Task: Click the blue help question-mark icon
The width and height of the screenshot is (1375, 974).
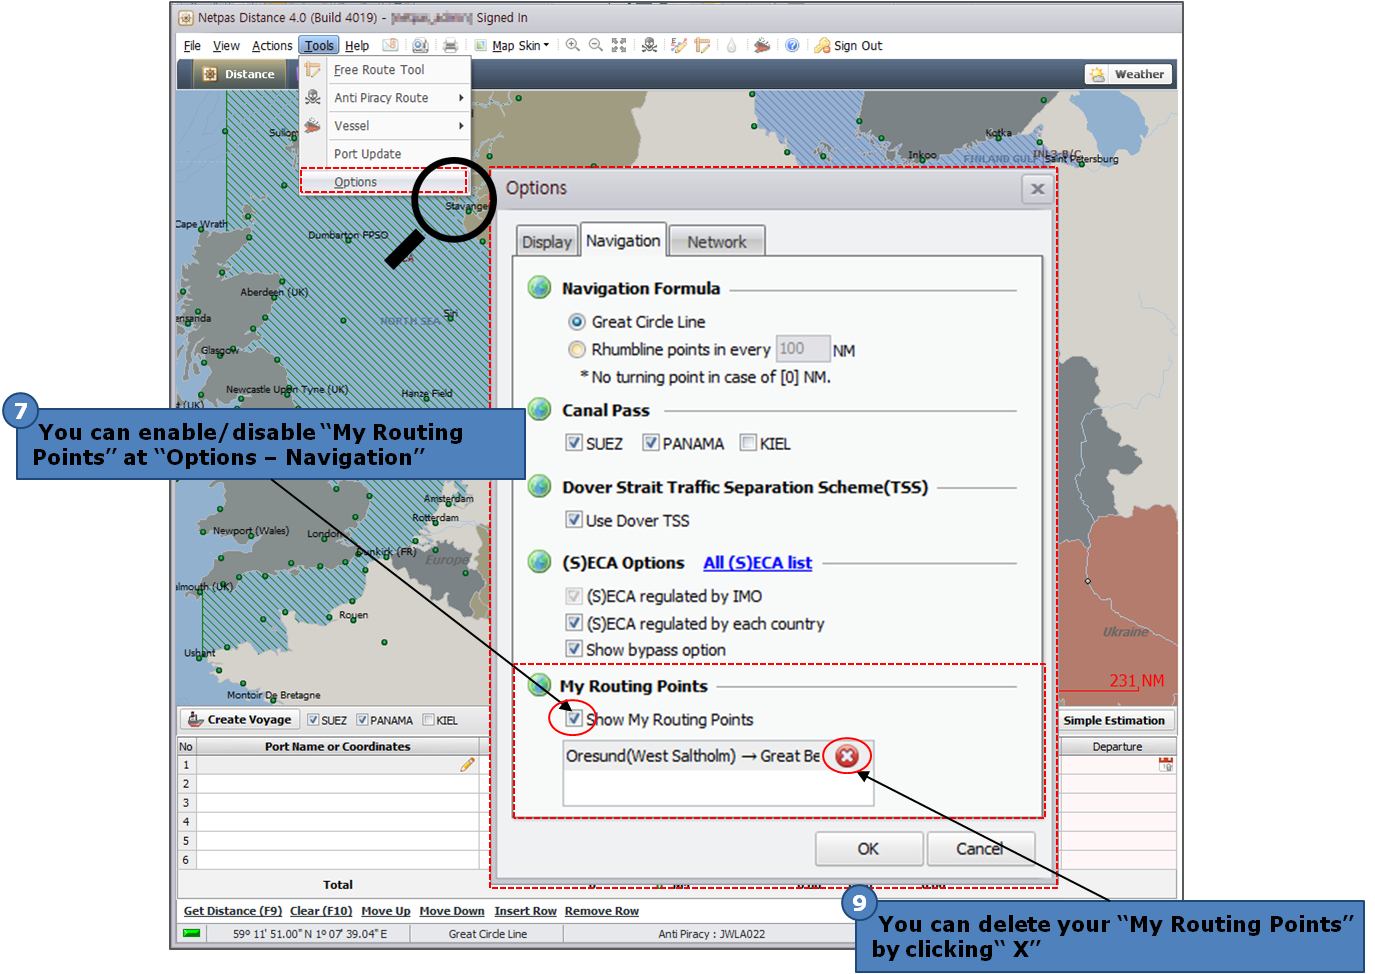Action: tap(792, 45)
